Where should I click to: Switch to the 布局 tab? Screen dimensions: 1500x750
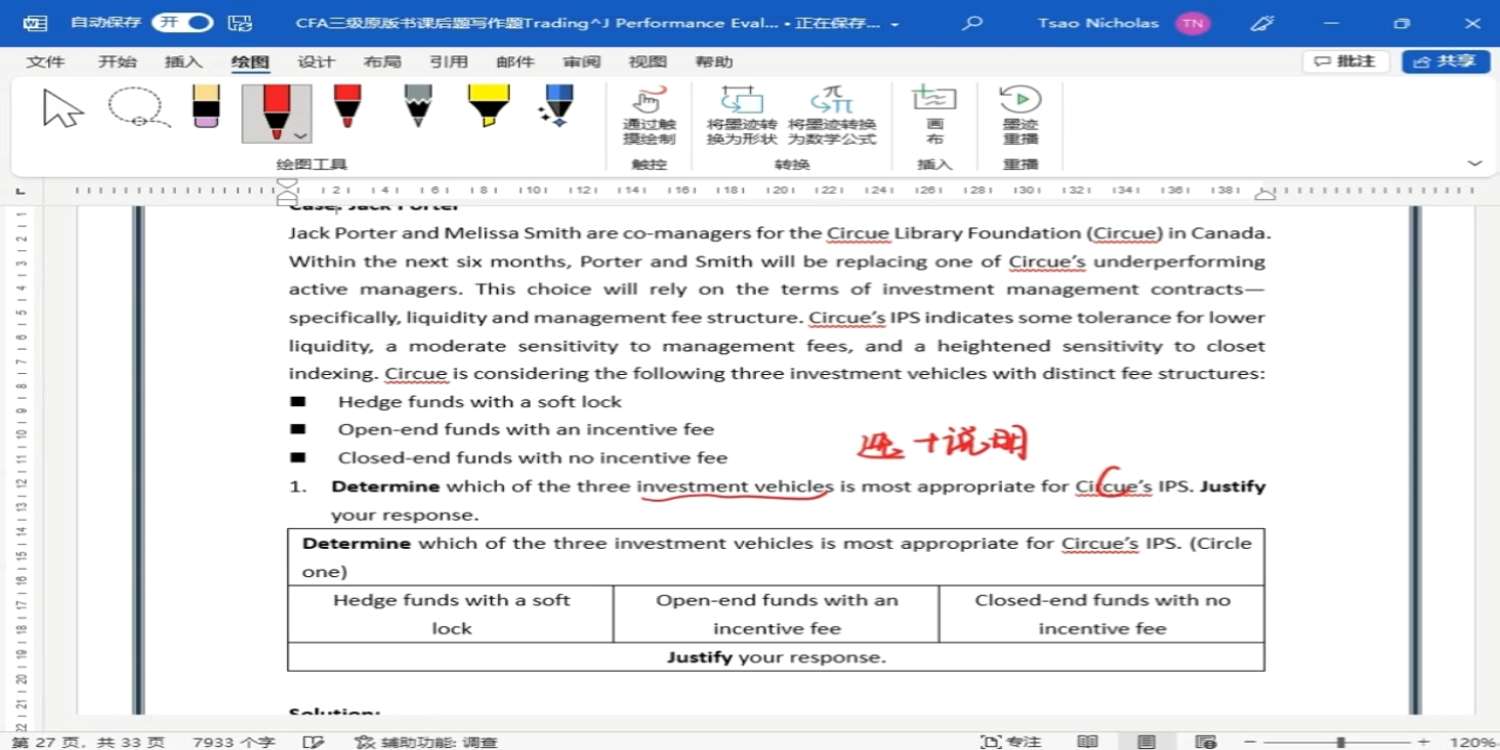point(382,62)
